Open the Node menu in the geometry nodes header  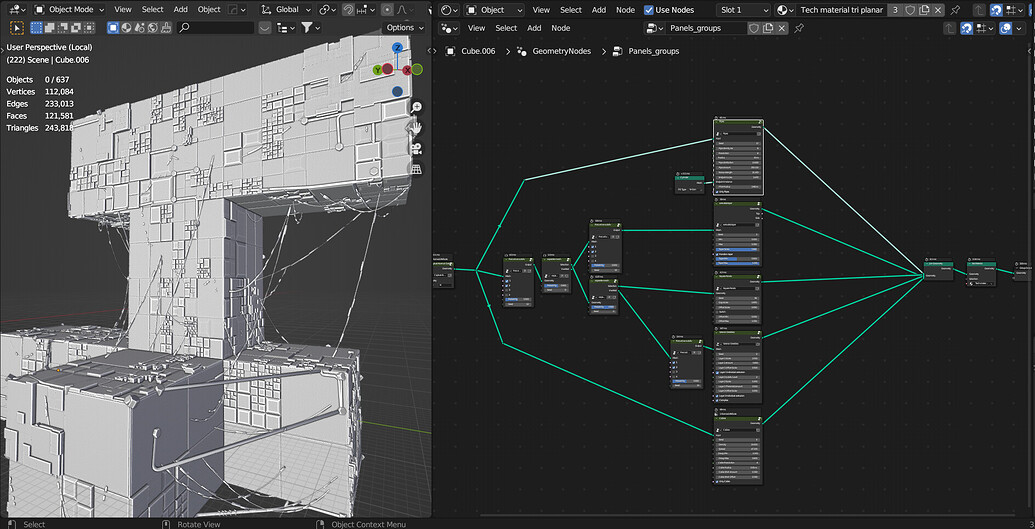[x=560, y=28]
